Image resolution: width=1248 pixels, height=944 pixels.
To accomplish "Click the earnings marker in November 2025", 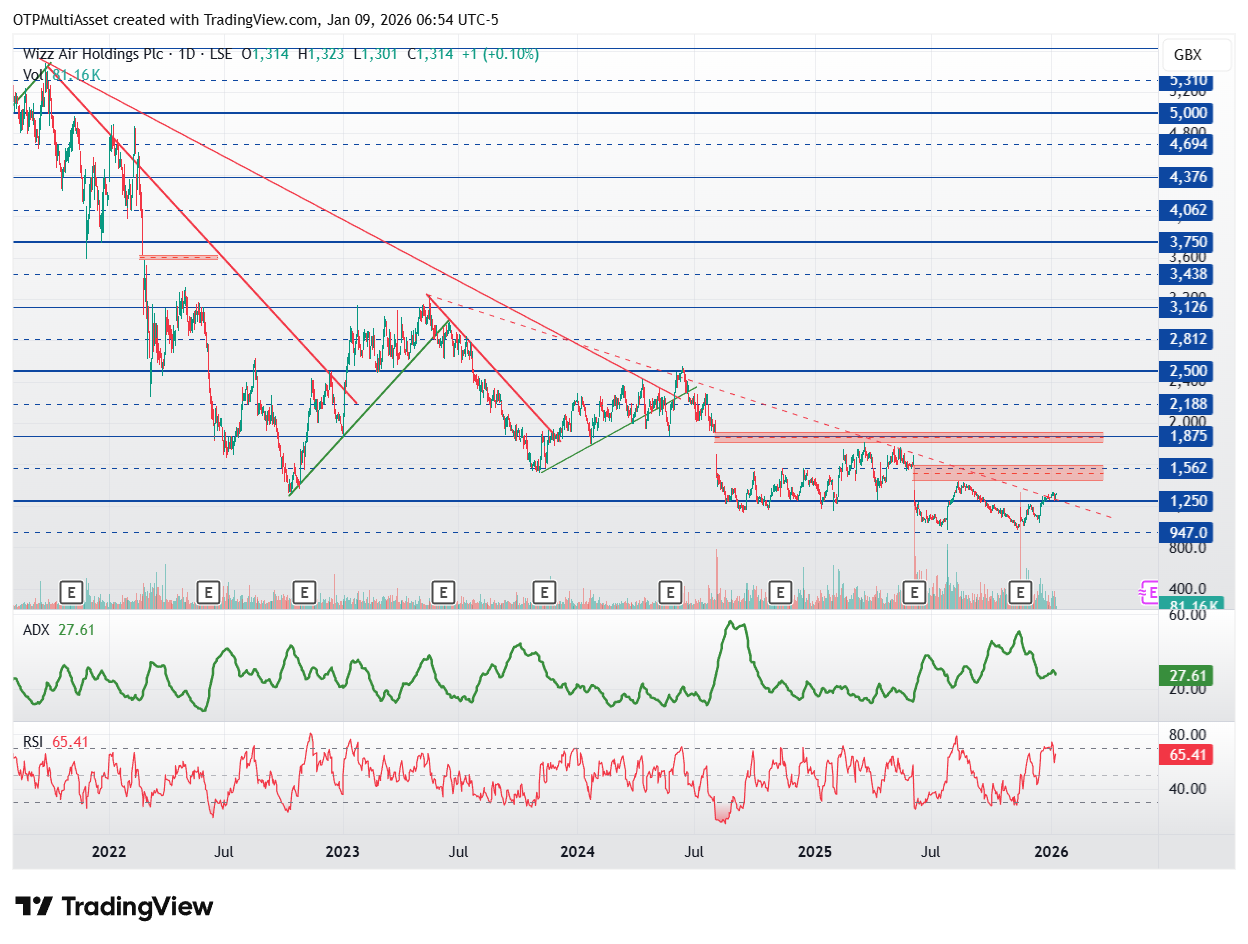I will (x=1020, y=593).
